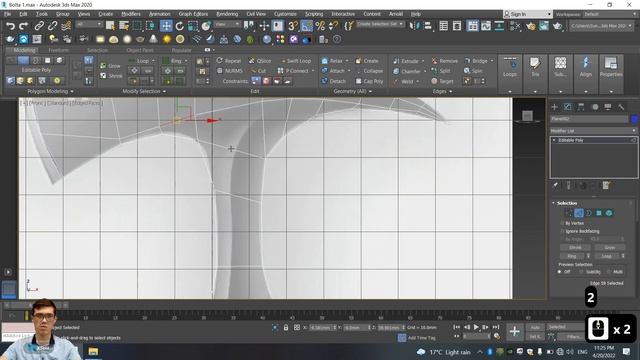The width and height of the screenshot is (640, 360).
Task: Open the Curve Editor icon
Action: 486,26
